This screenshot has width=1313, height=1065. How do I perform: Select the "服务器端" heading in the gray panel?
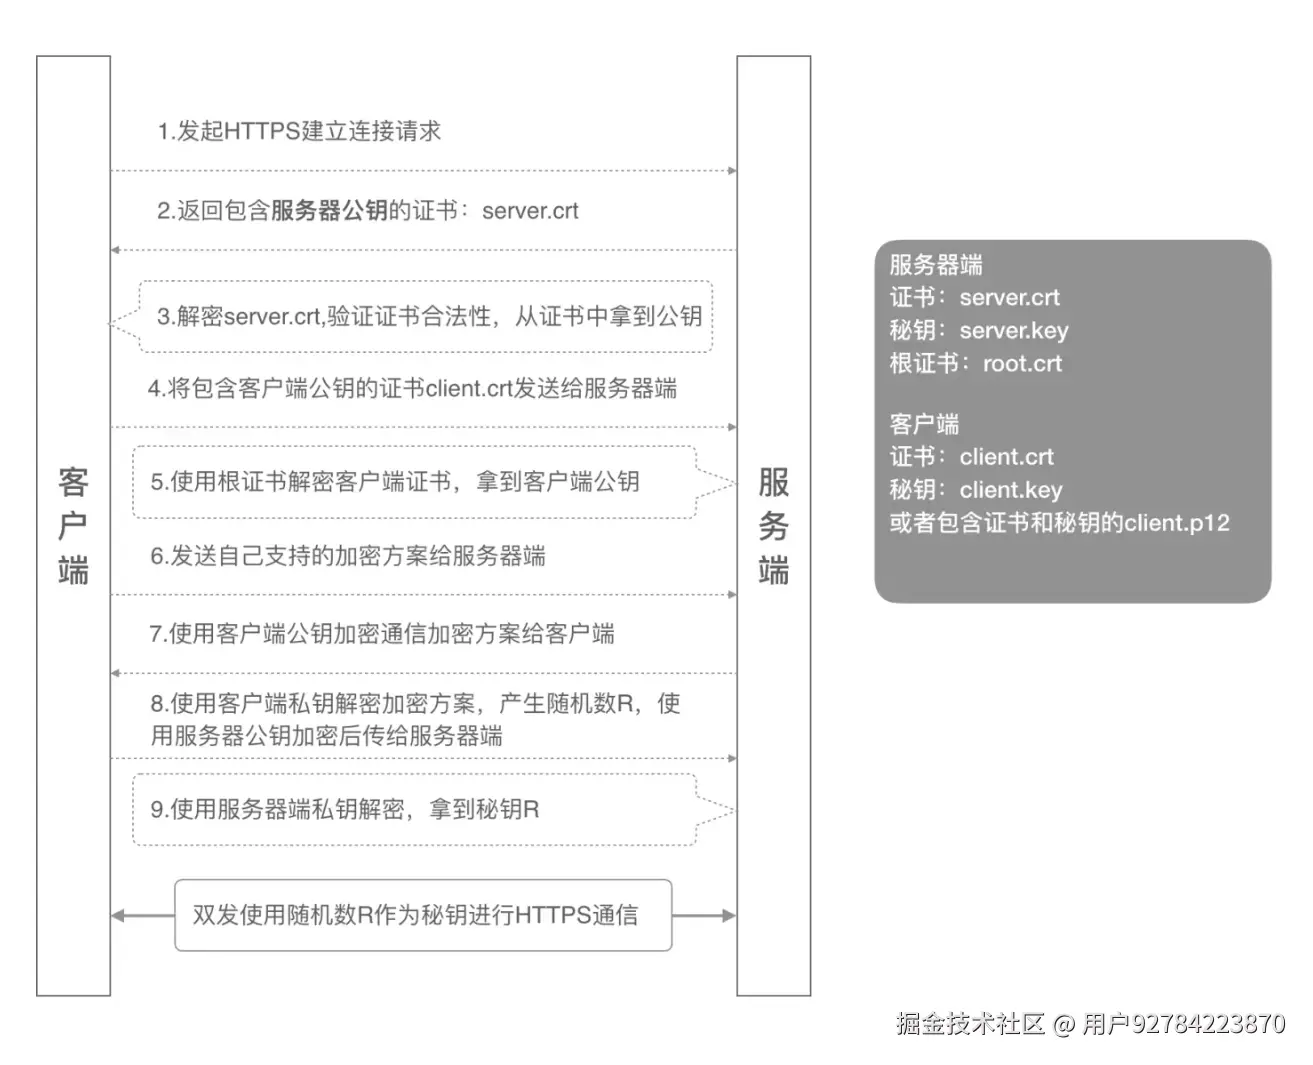tap(936, 265)
